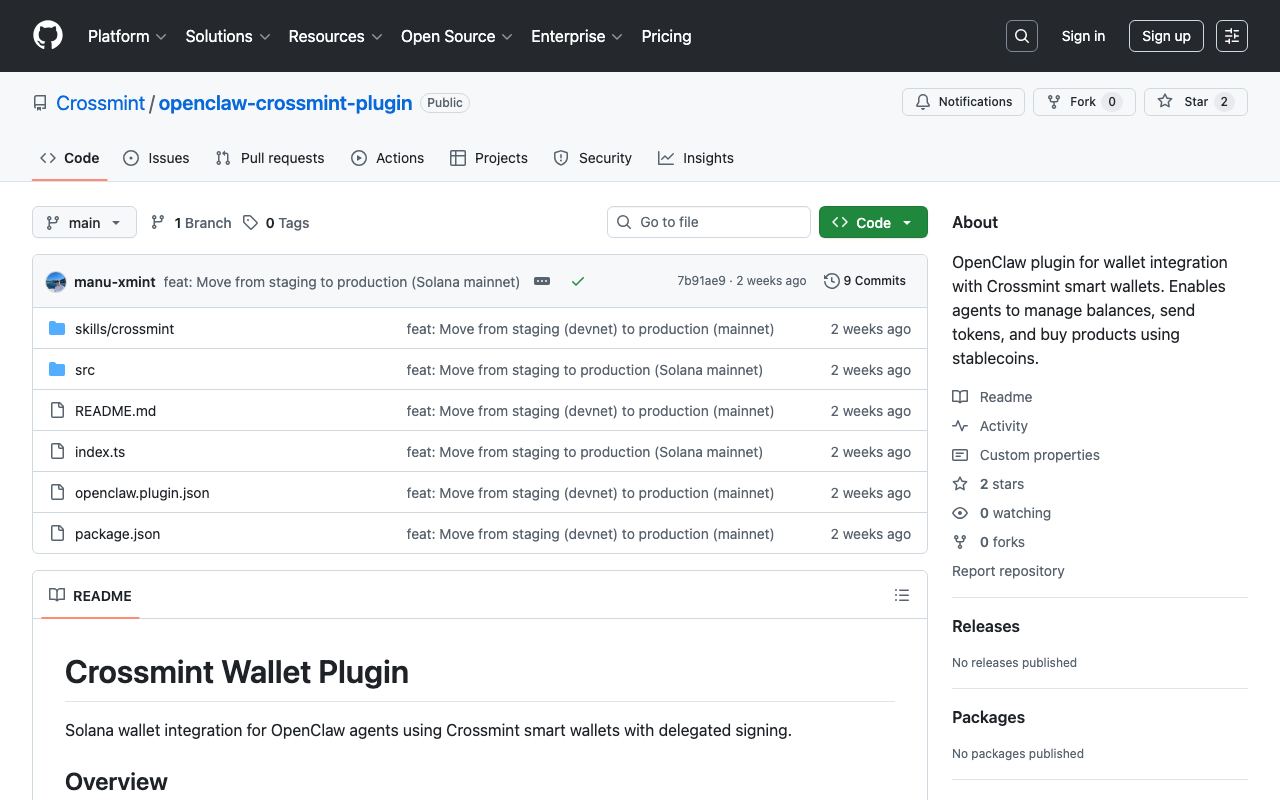Open the skills/crossmint folder icon

(56, 328)
